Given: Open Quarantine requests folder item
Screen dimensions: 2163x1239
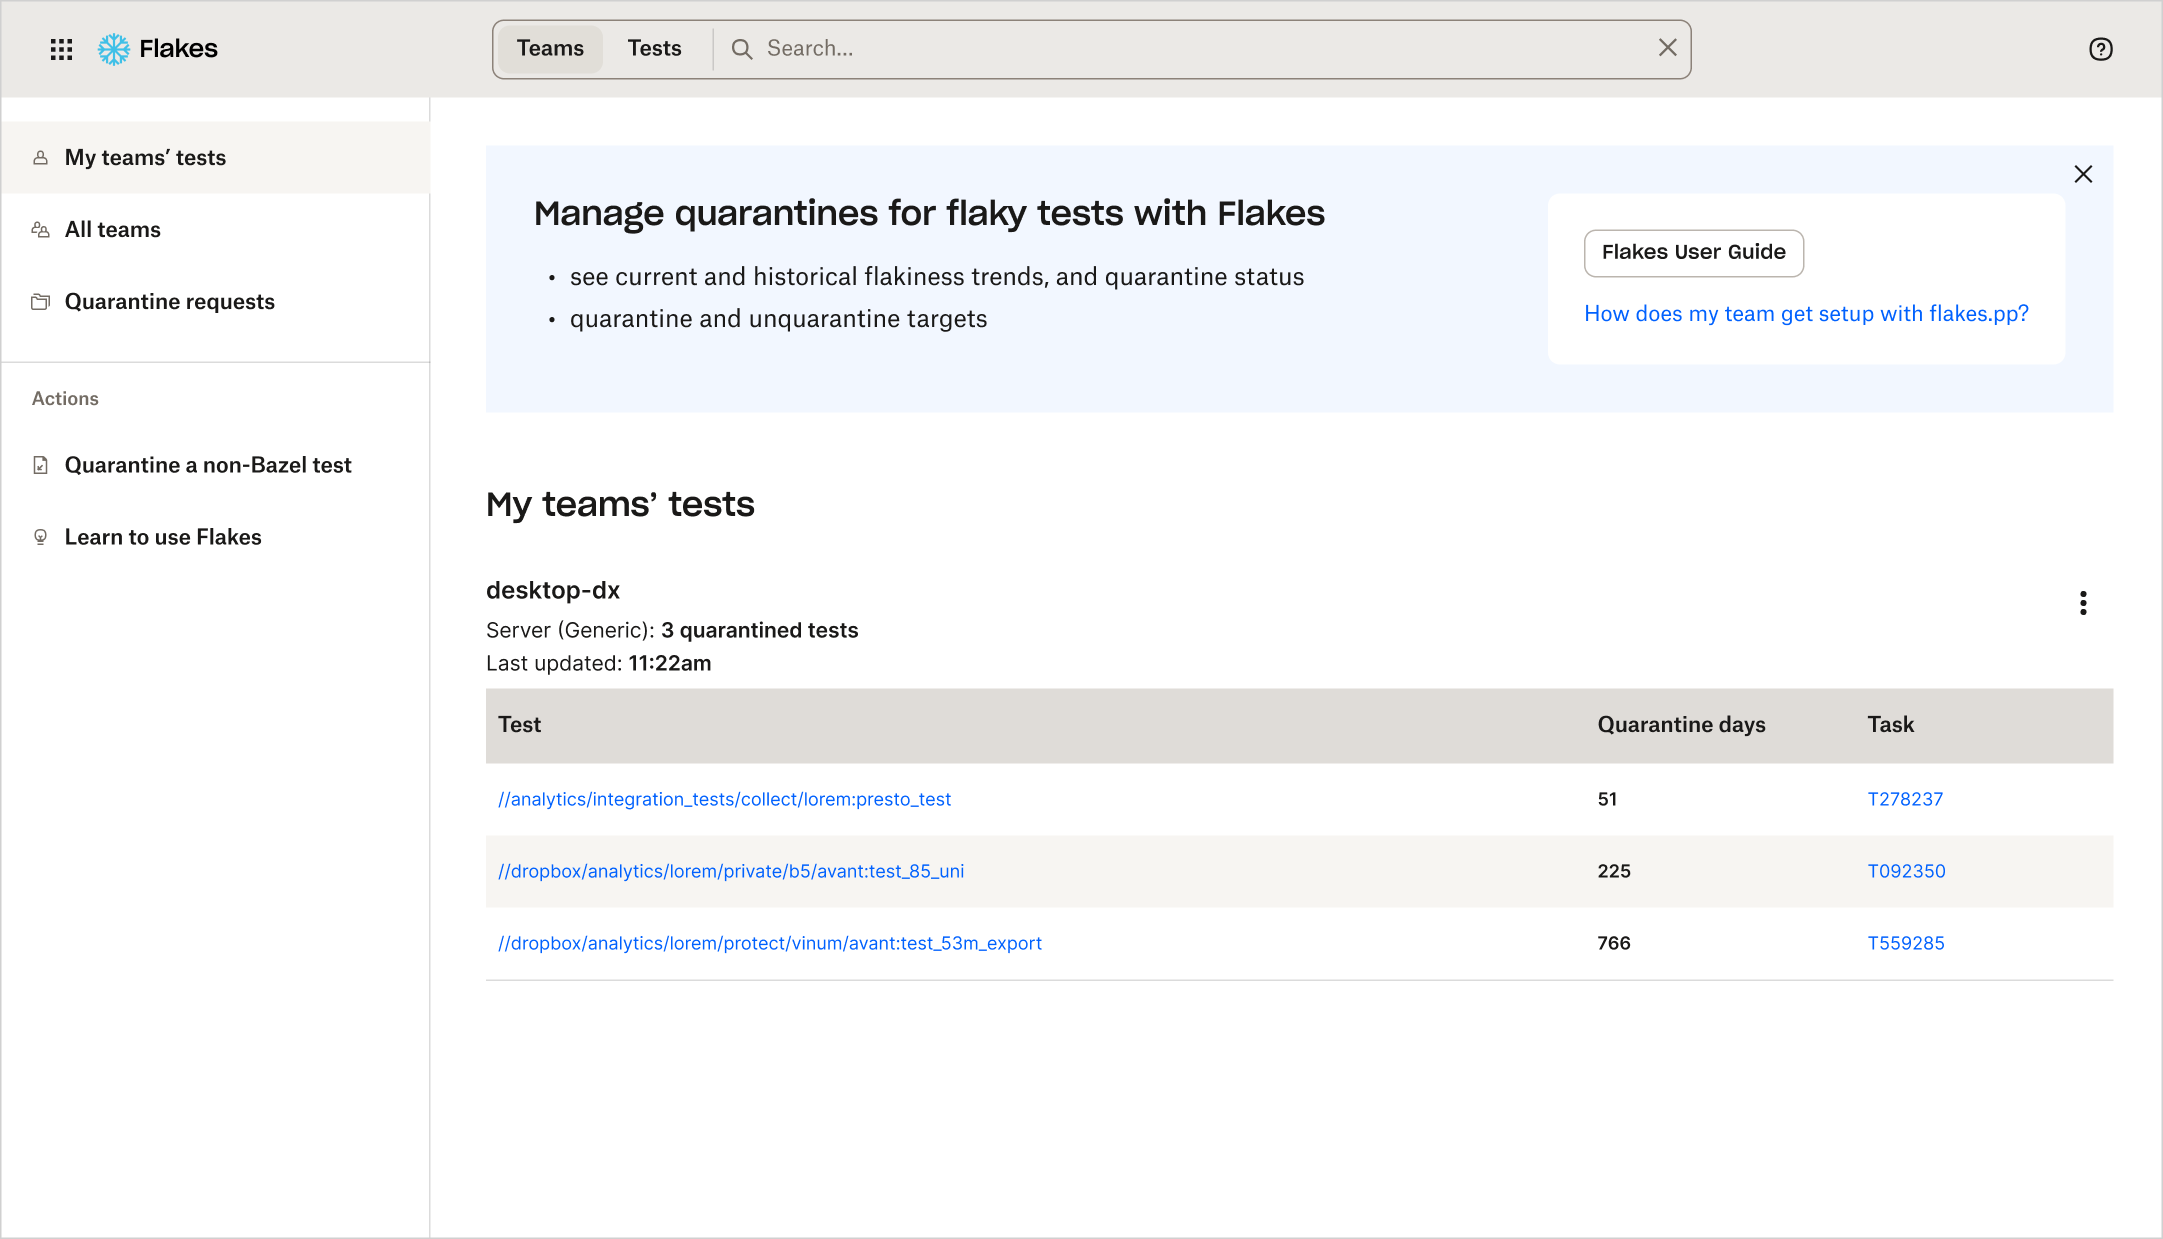Looking at the screenshot, I should pos(169,302).
